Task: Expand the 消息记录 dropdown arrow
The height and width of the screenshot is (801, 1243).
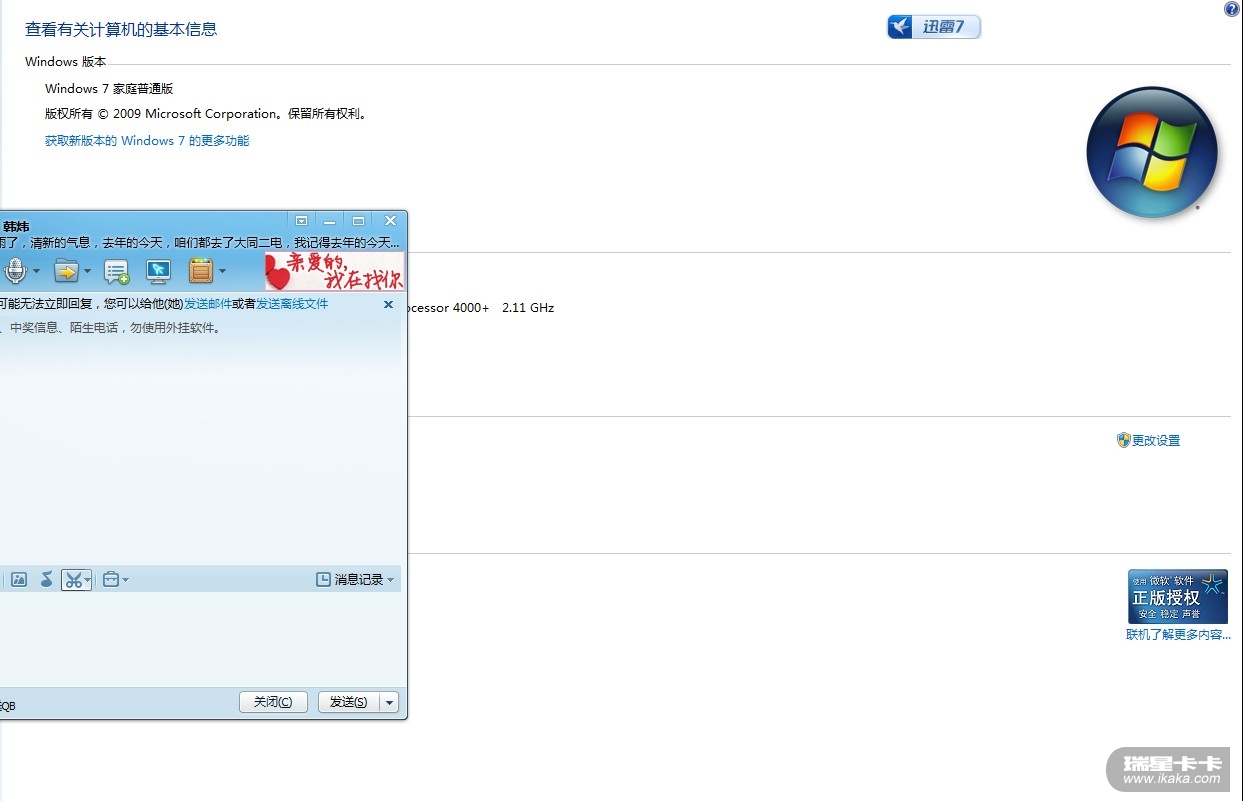Action: tap(390, 580)
